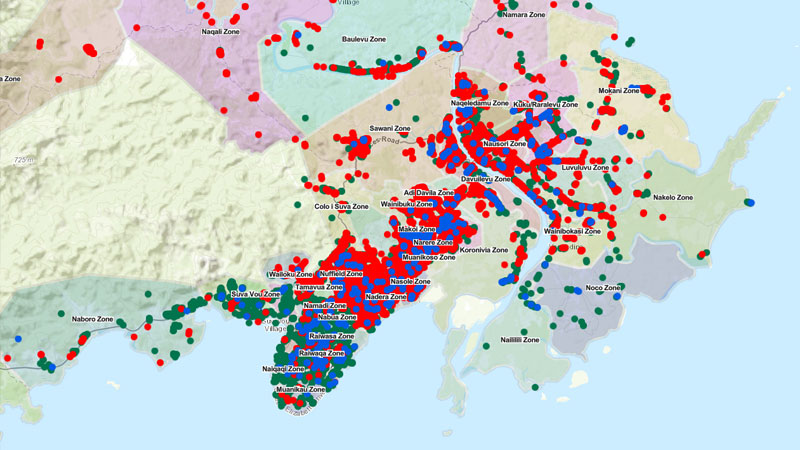Select the Nakelo Zone label

point(673,198)
